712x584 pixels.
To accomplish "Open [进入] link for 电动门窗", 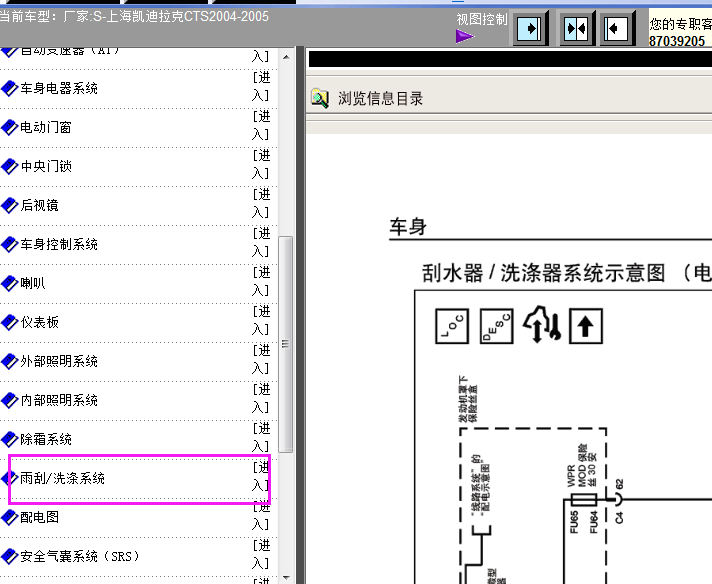I will click(262, 126).
